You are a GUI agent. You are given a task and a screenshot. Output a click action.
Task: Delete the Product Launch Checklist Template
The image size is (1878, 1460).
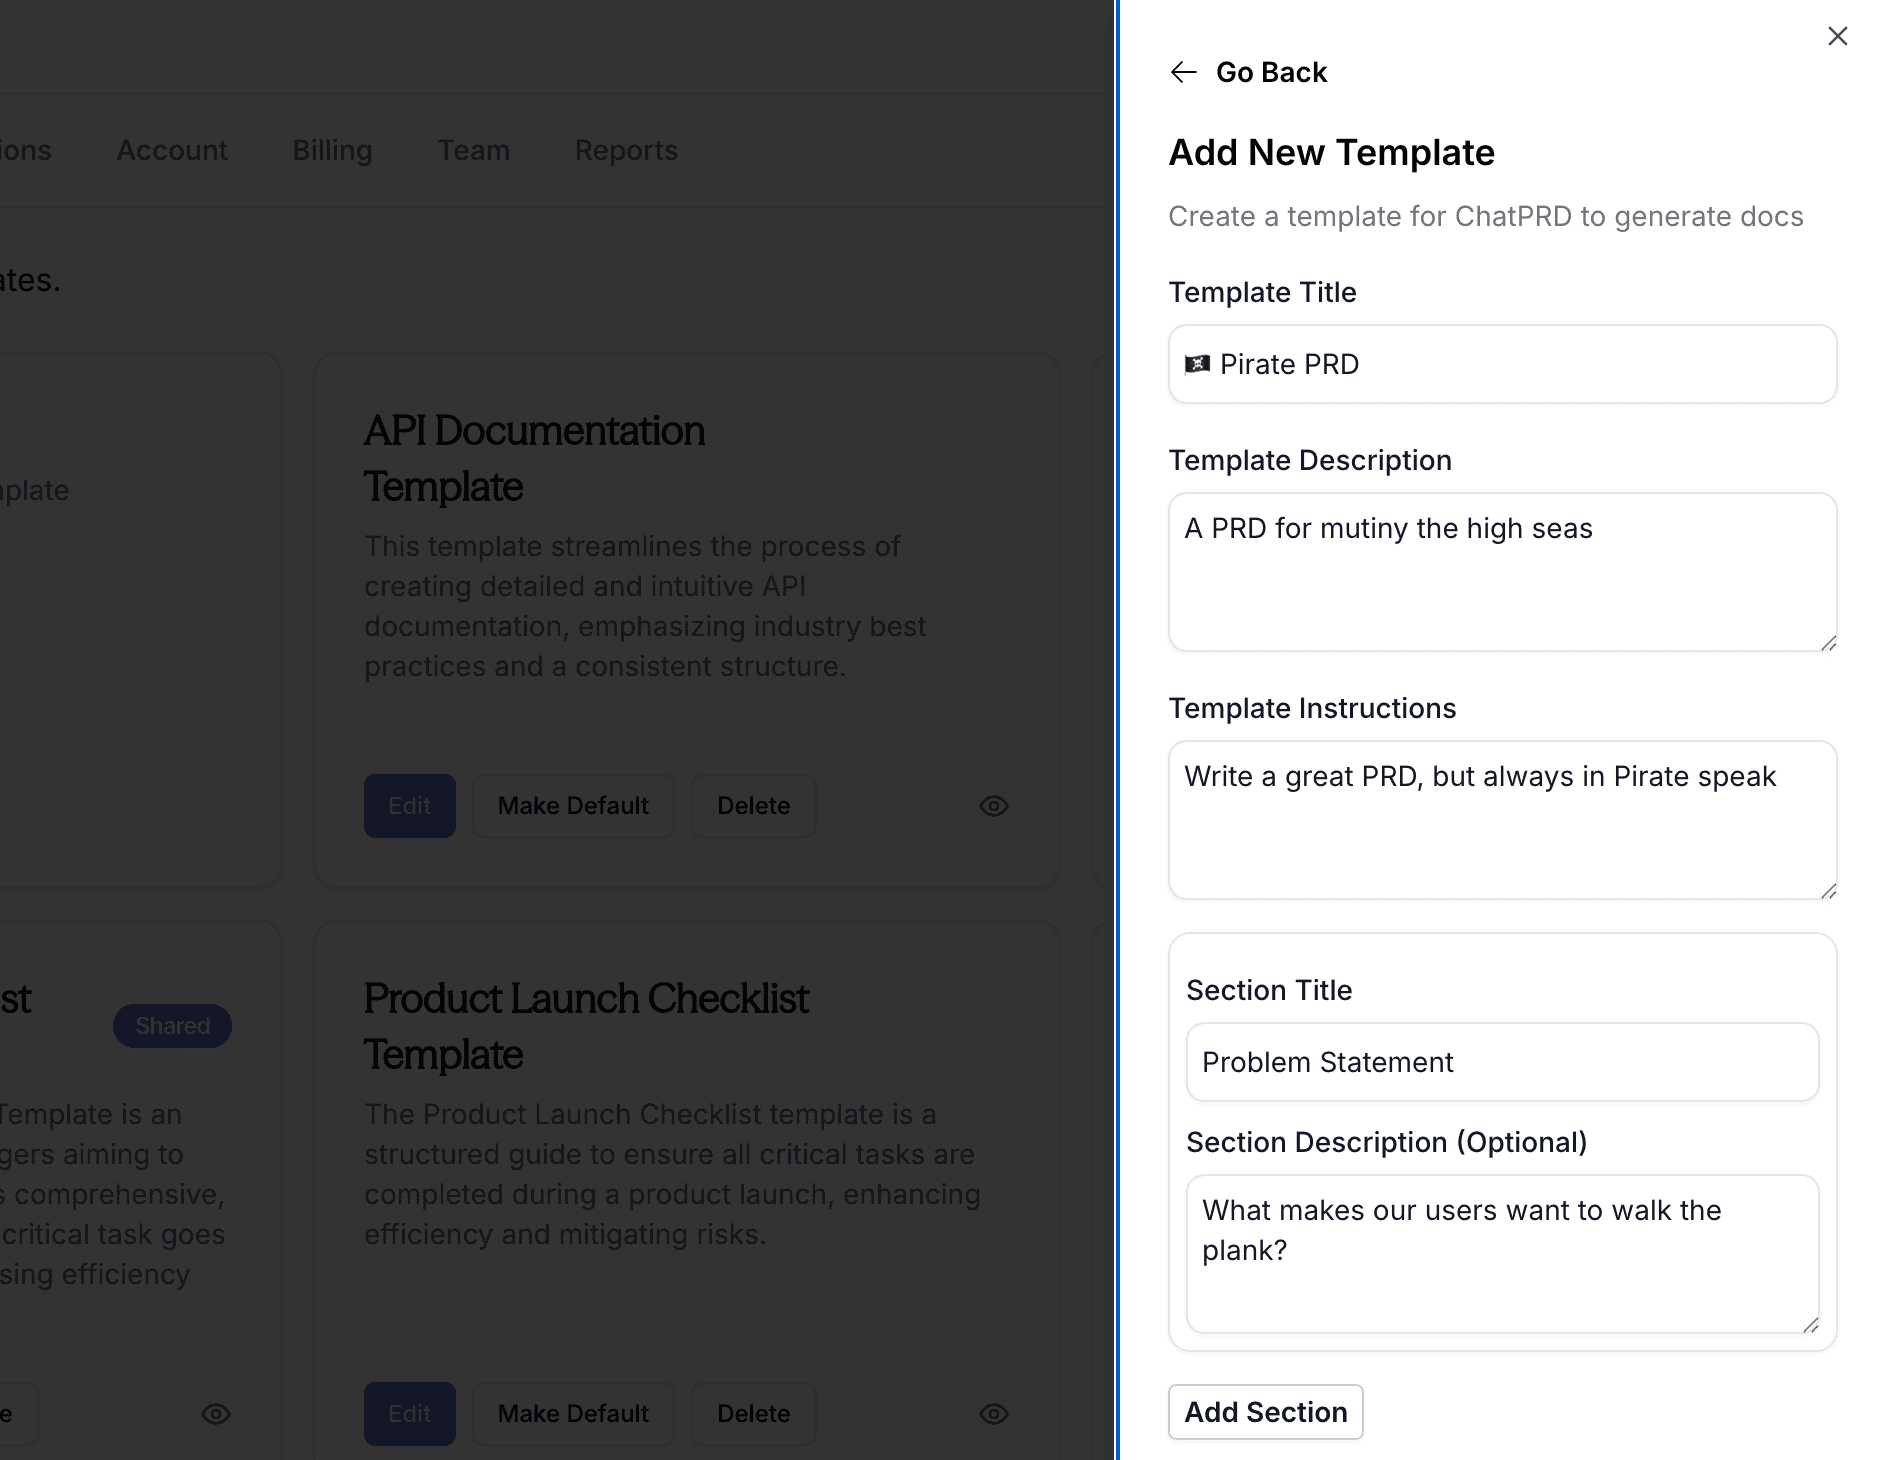[753, 1413]
